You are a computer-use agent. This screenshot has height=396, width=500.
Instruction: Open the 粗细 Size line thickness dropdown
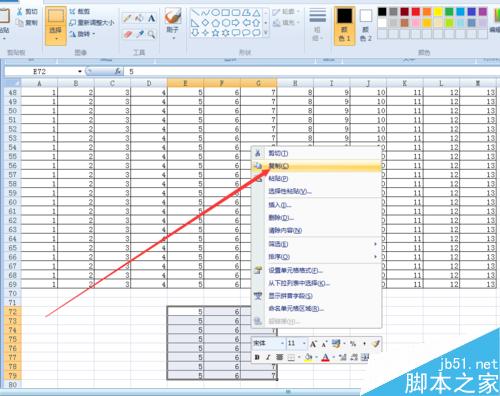point(318,25)
